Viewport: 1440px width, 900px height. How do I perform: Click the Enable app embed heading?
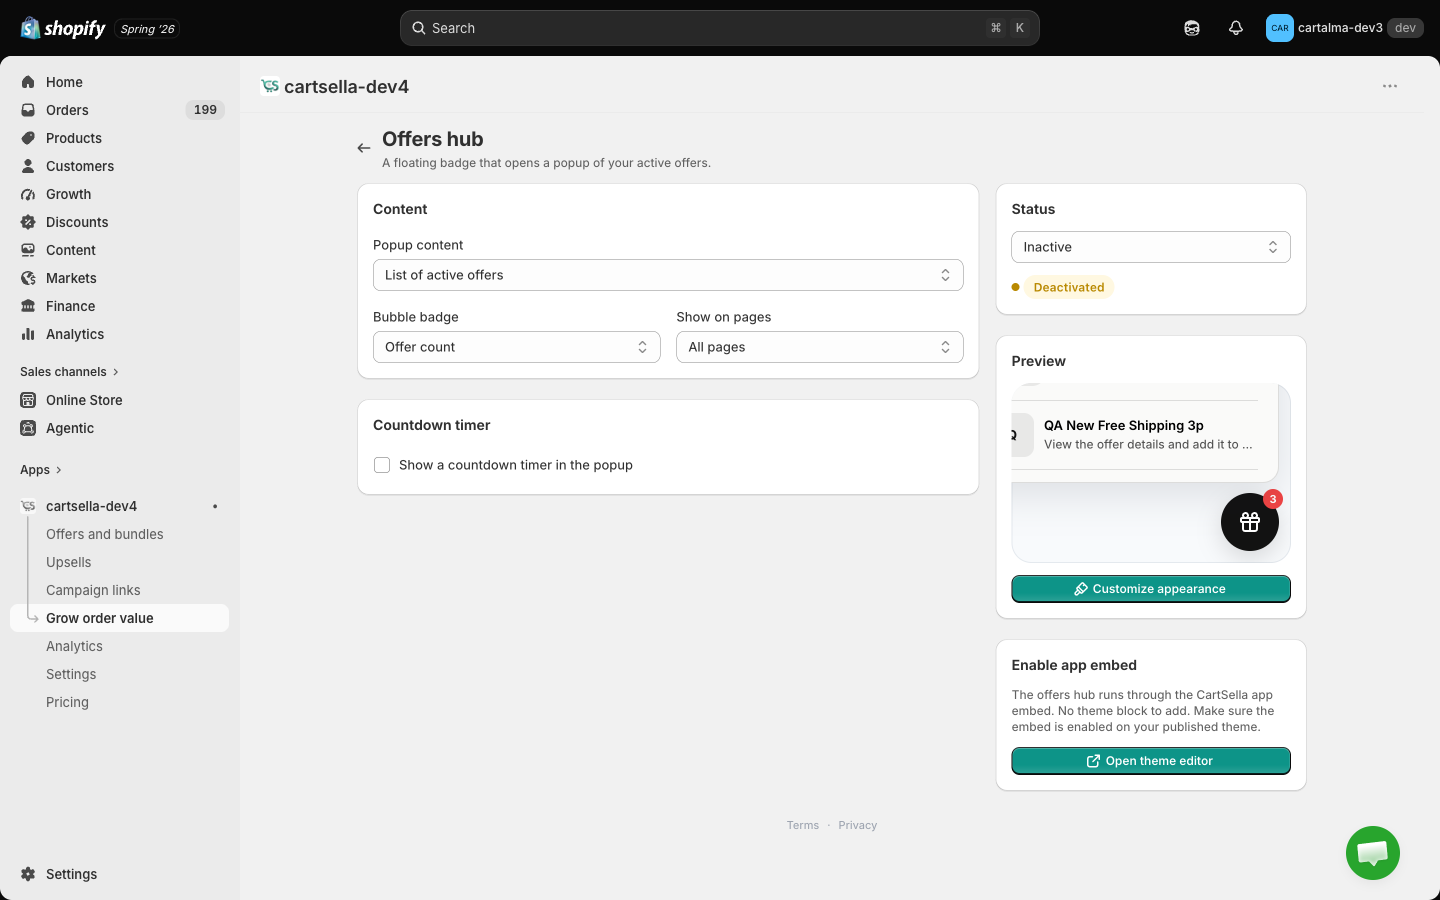1074,665
